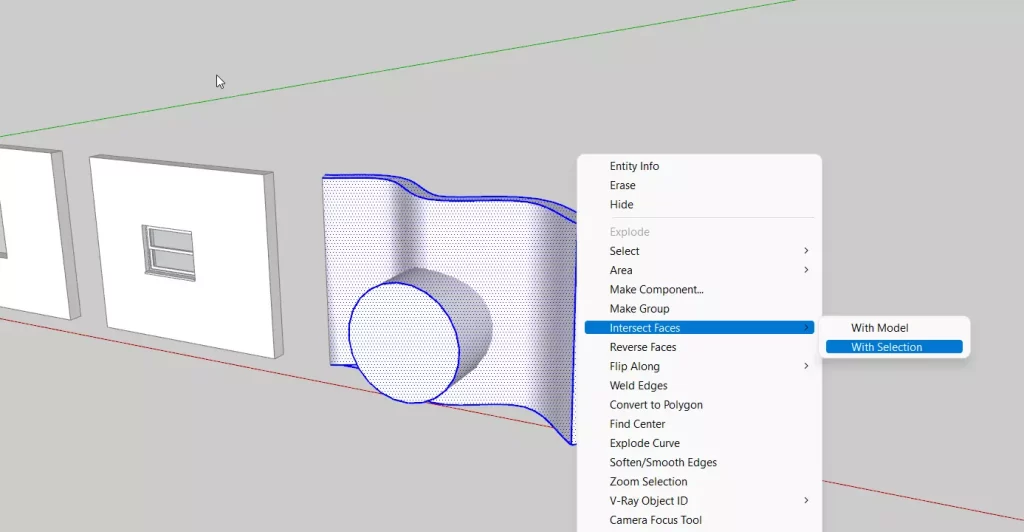This screenshot has height=532, width=1024.
Task: Open the Area submenu
Action: [699, 270]
